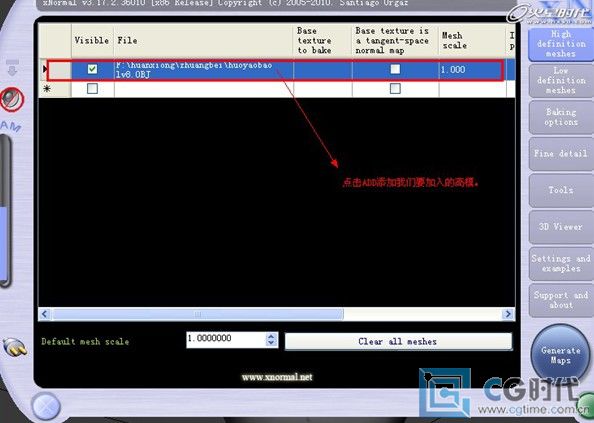The image size is (594, 423).
Task: Click the Visible column header
Action: (x=92, y=40)
